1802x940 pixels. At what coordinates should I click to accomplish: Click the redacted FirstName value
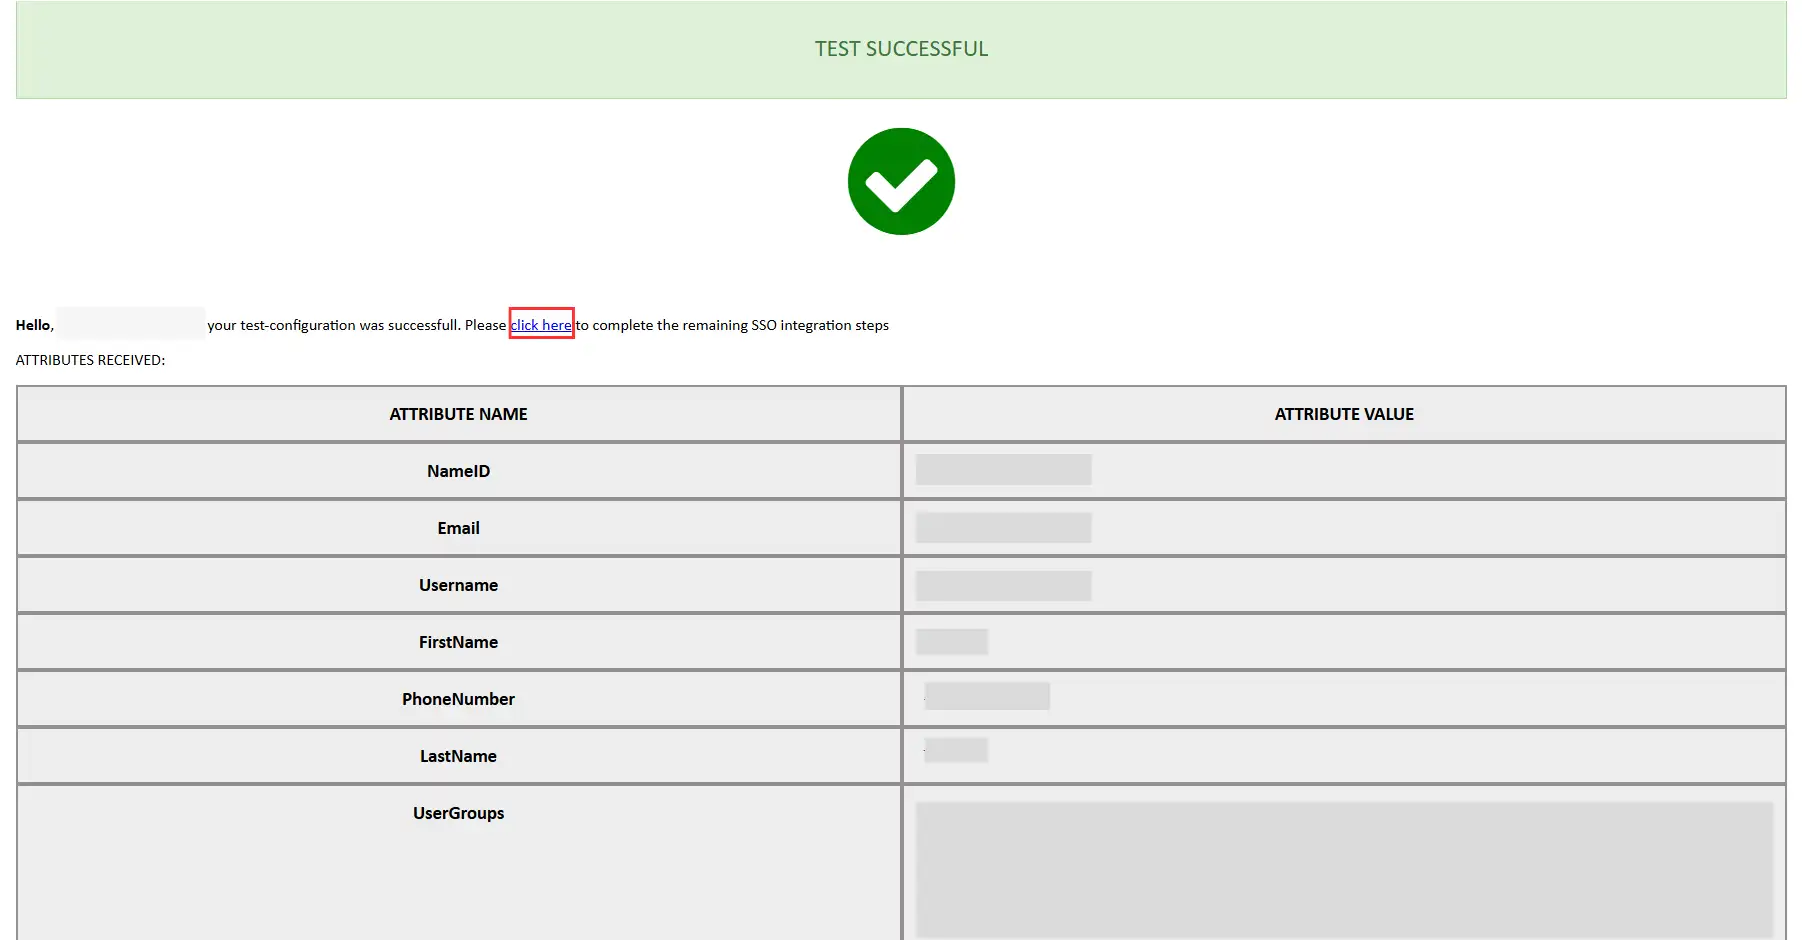tap(952, 641)
